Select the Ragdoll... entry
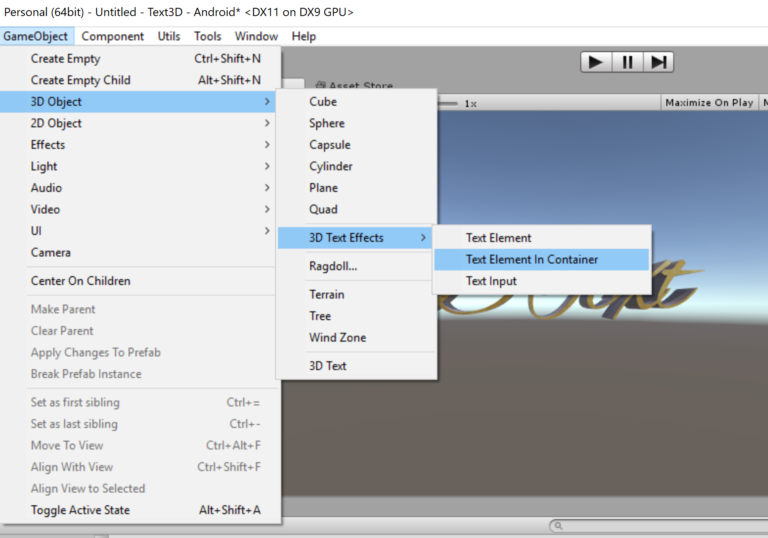 coord(357,267)
